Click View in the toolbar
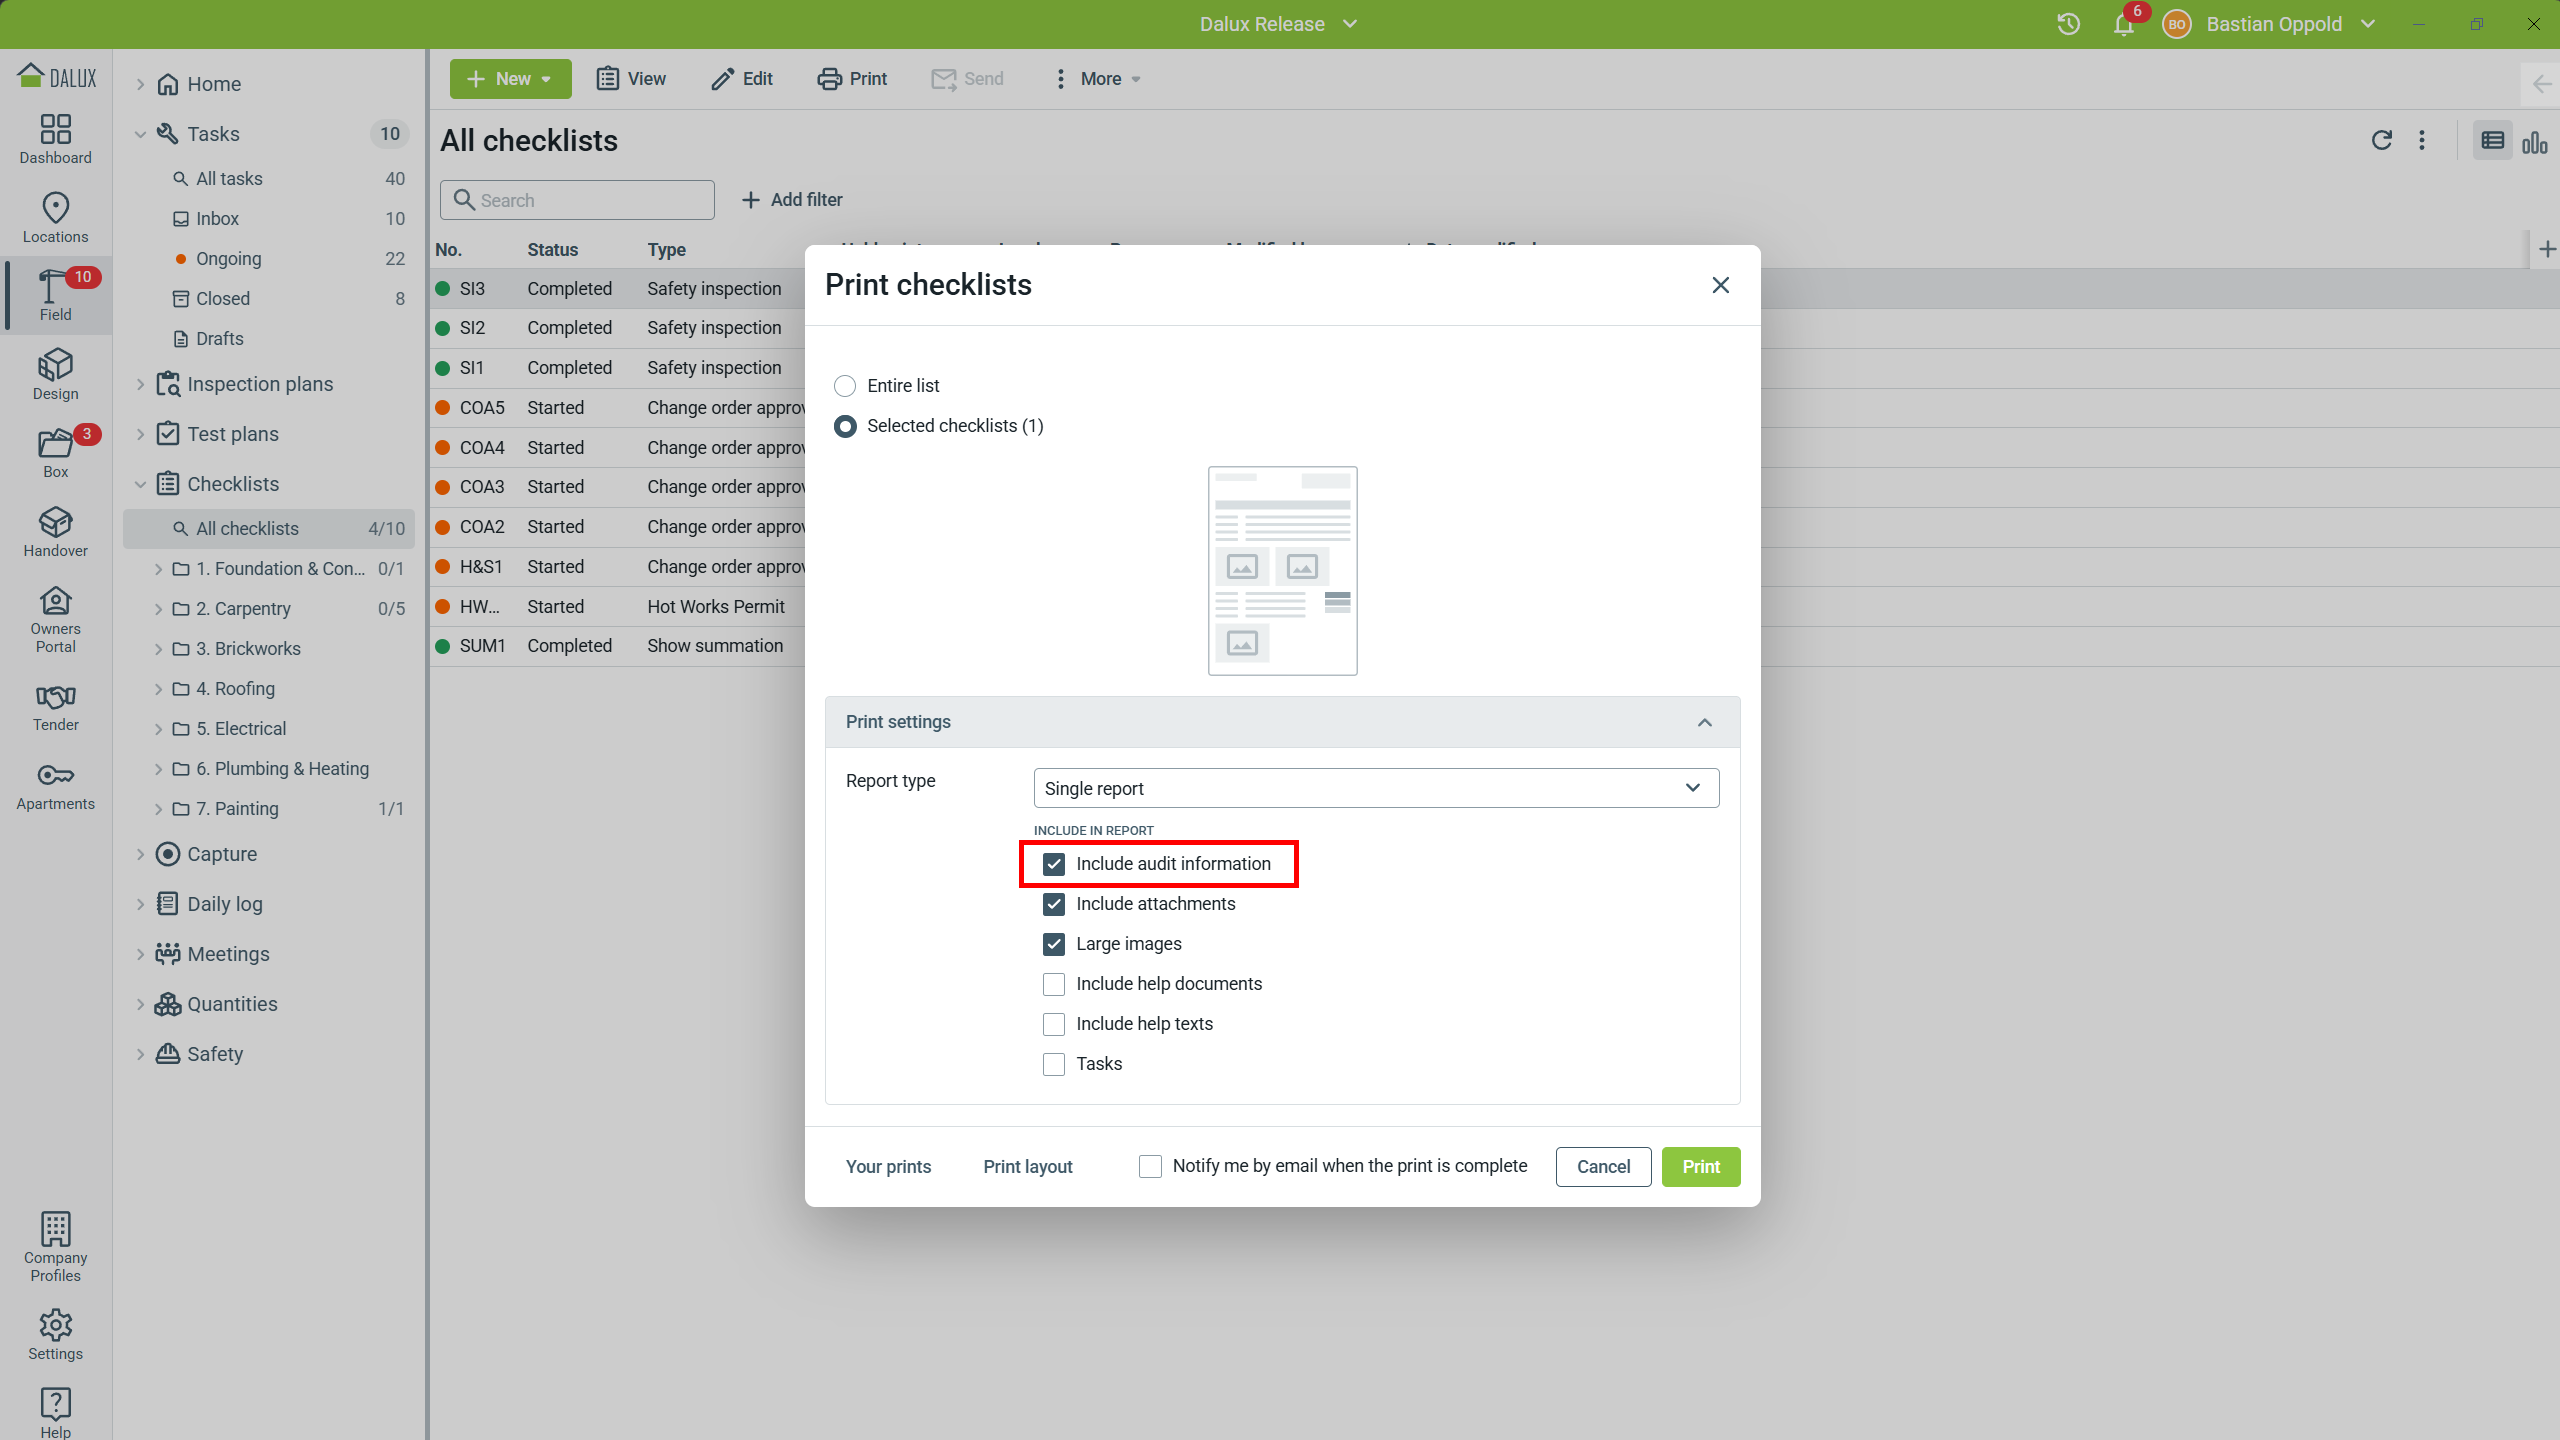The image size is (2560, 1440). (x=631, y=79)
